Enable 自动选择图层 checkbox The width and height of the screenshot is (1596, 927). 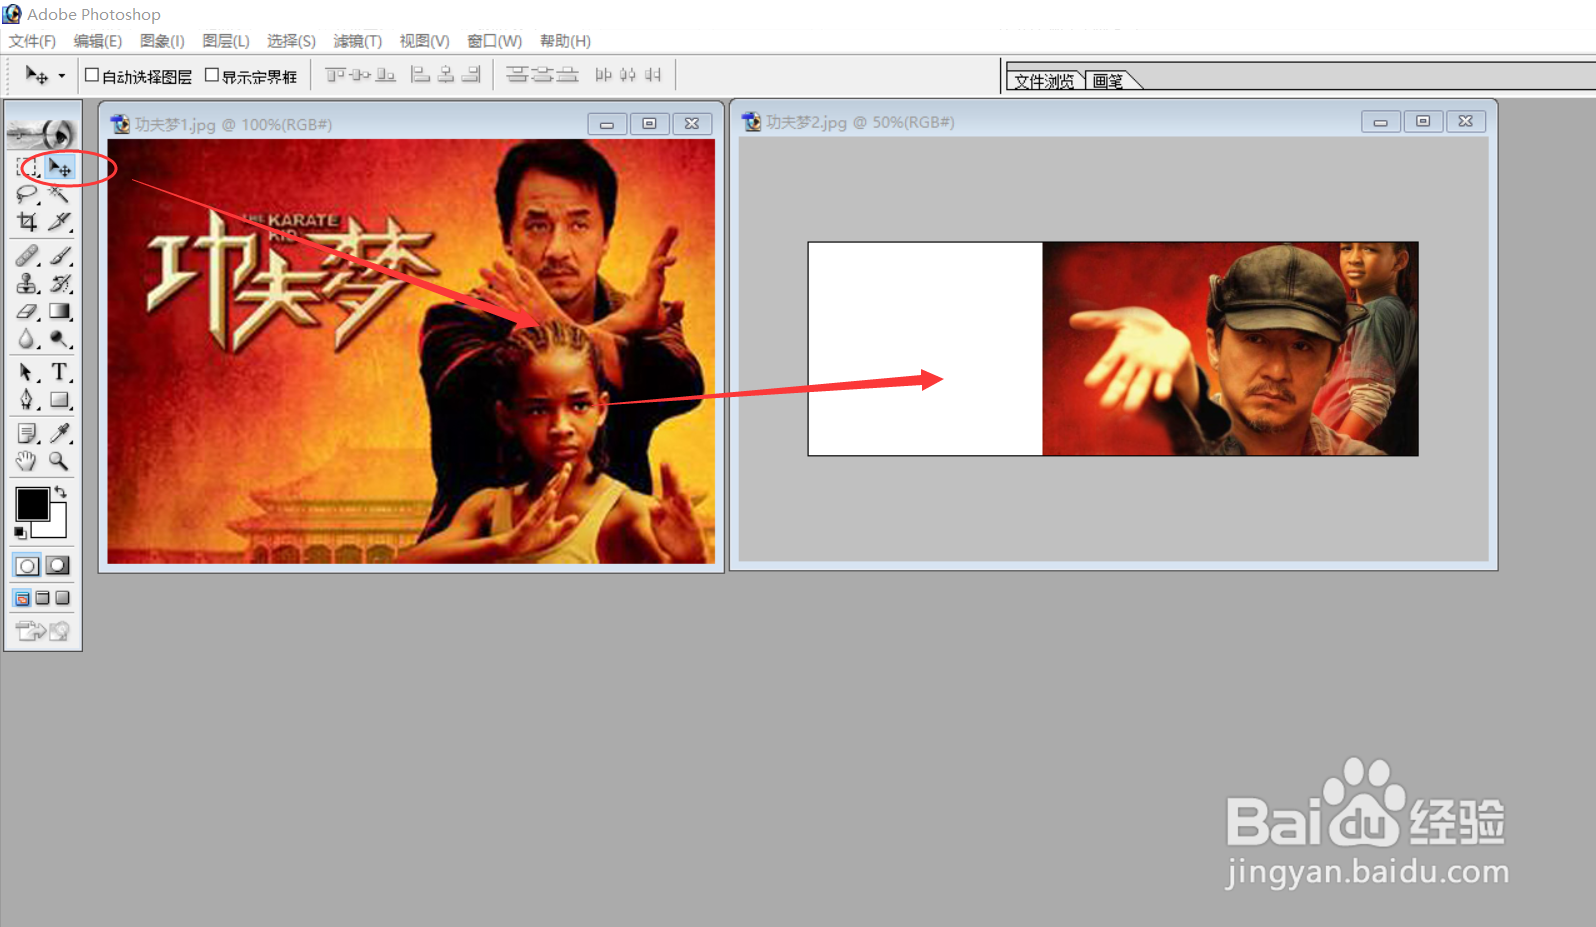[x=92, y=75]
